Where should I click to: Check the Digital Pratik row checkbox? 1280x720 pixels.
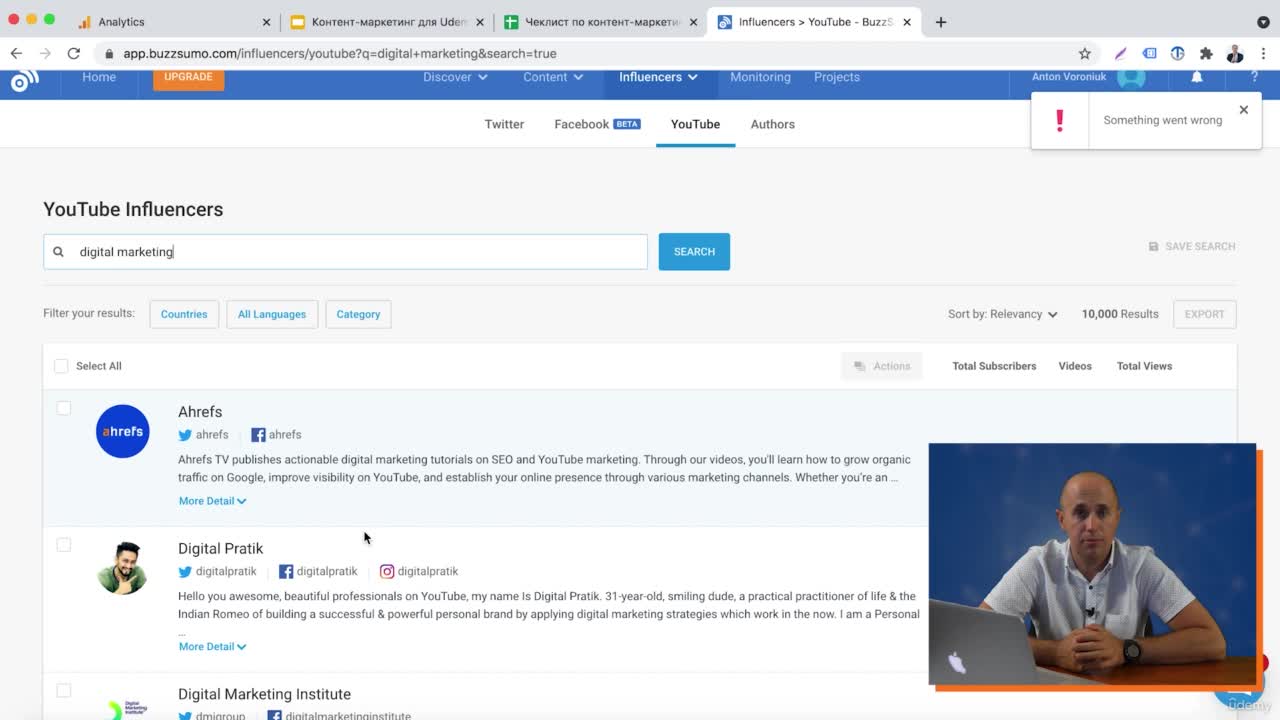pyautogui.click(x=64, y=545)
